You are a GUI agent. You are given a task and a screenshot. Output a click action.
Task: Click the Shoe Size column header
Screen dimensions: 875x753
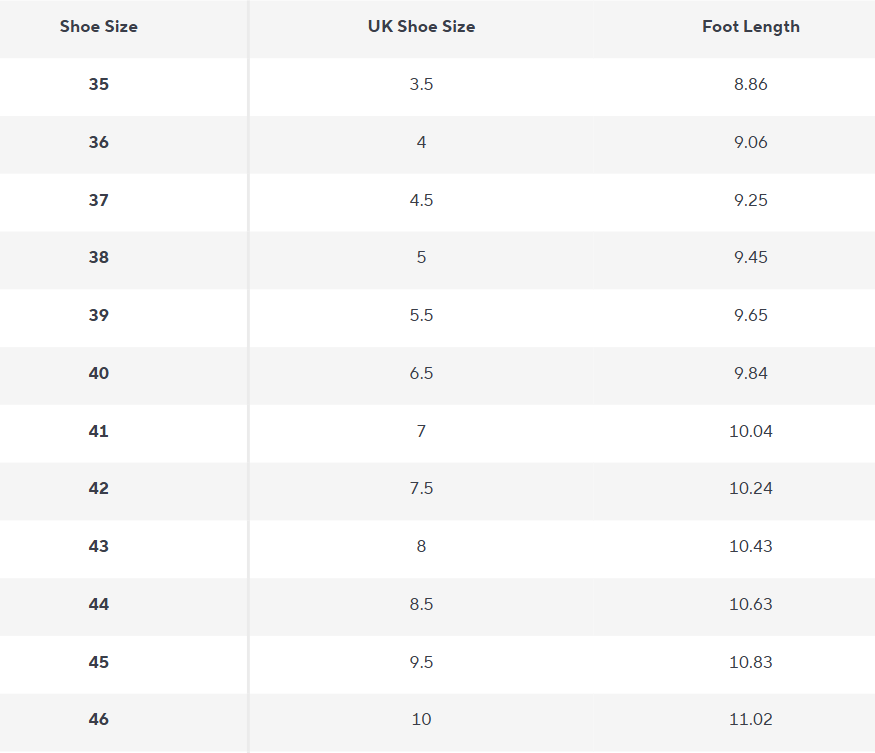pyautogui.click(x=99, y=27)
